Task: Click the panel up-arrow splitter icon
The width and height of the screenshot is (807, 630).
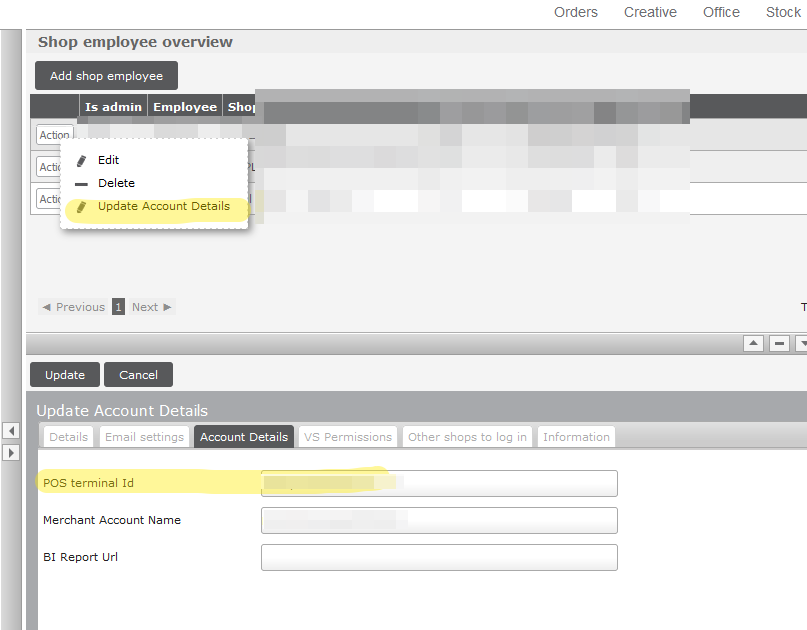Action: point(753,343)
